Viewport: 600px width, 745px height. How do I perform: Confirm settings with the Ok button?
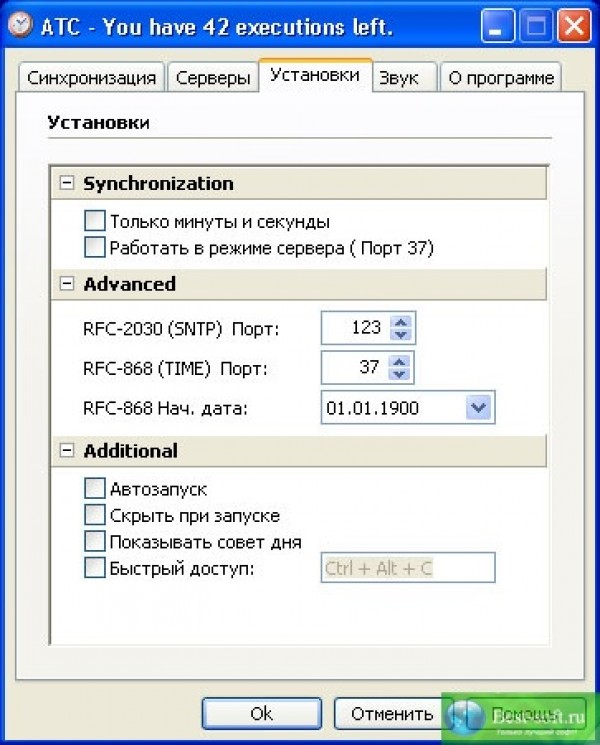[x=262, y=713]
